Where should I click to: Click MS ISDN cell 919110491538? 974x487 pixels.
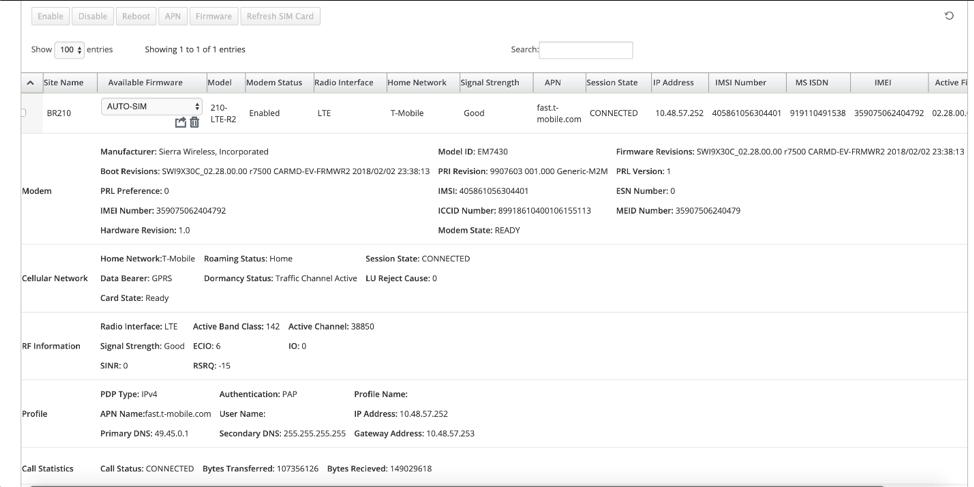tap(817, 113)
